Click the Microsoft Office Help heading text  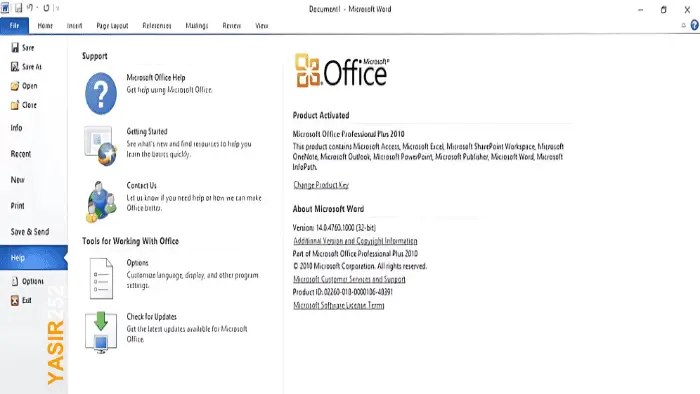coord(156,78)
